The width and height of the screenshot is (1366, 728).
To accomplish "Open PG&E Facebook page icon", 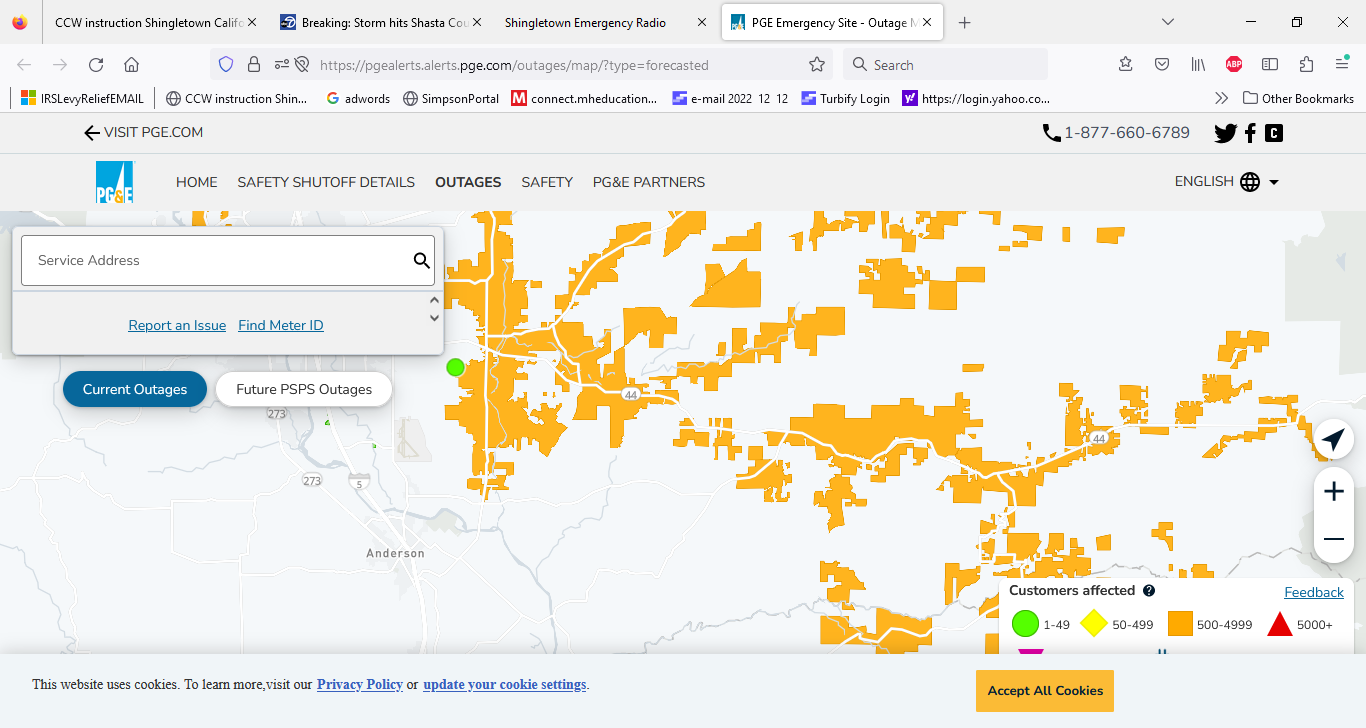I will point(1250,133).
